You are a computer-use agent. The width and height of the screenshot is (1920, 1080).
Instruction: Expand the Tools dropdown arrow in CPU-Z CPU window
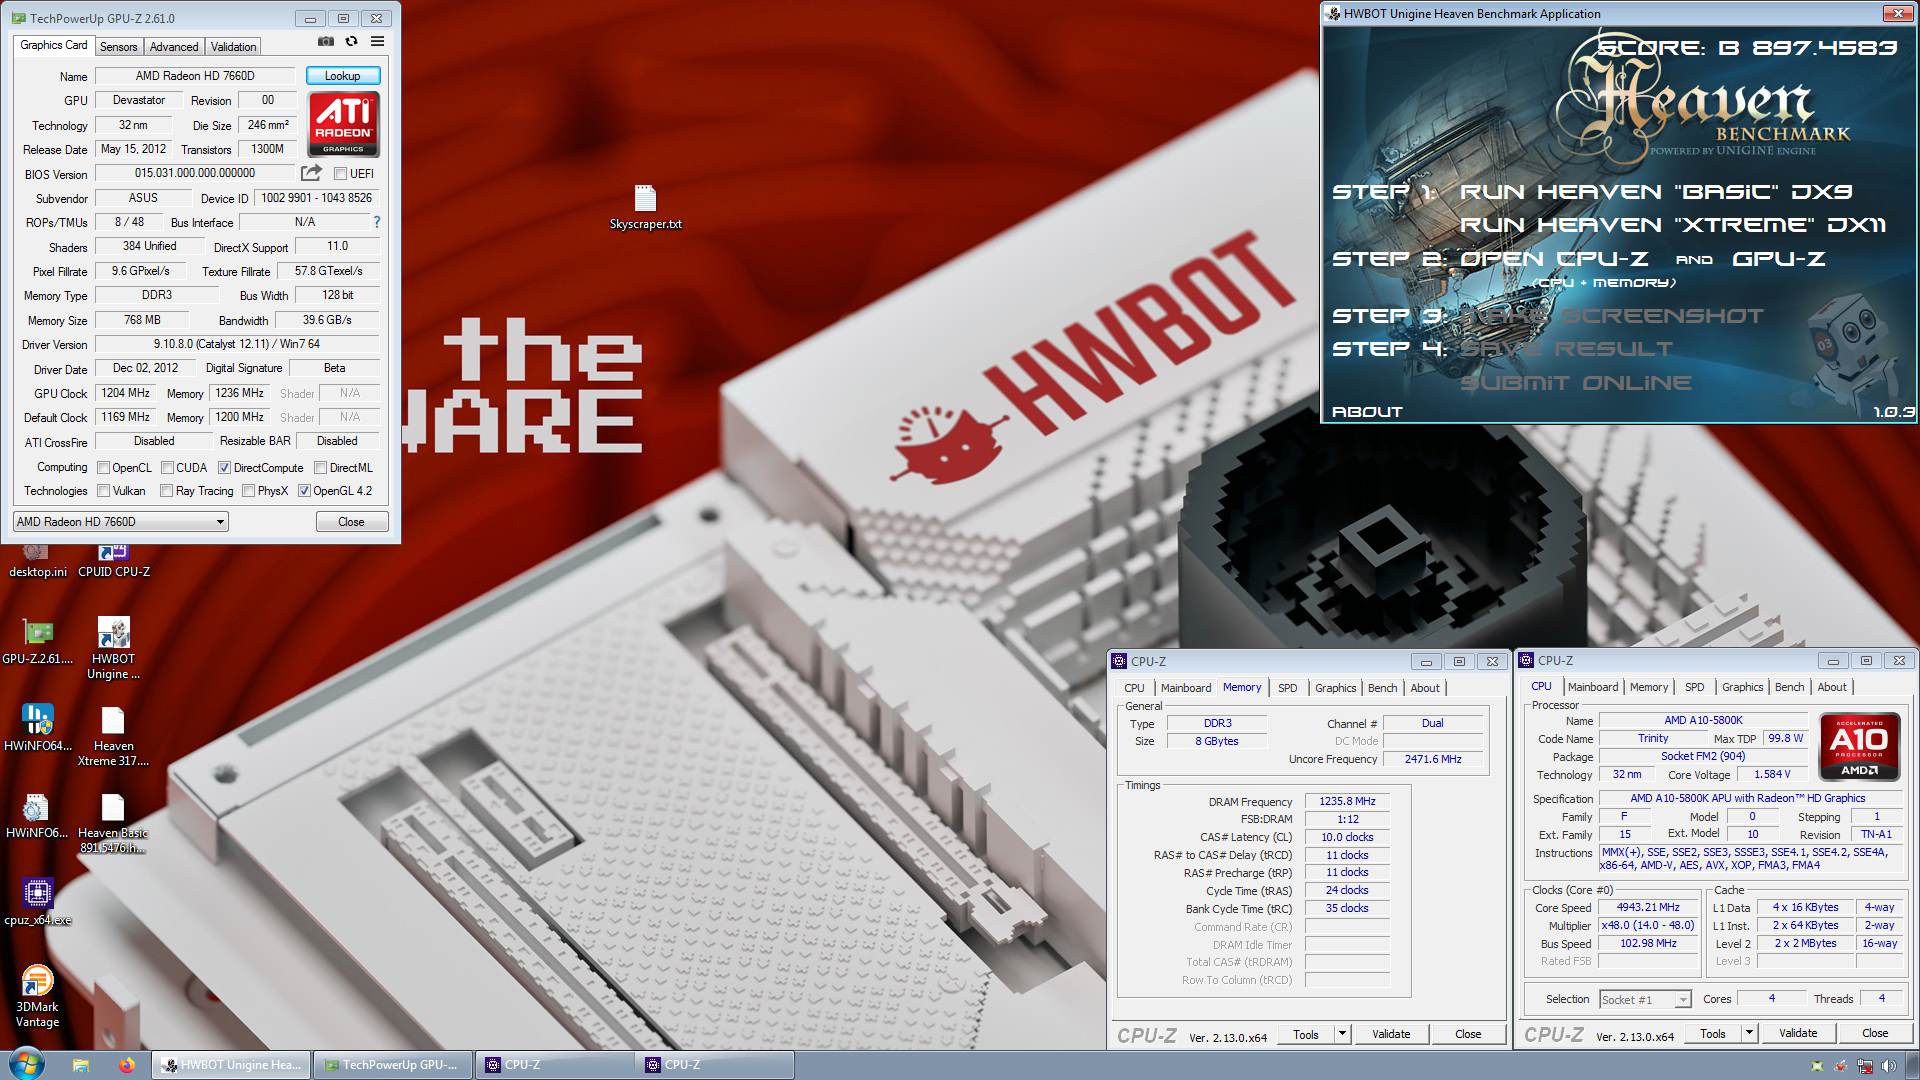[x=1749, y=1033]
